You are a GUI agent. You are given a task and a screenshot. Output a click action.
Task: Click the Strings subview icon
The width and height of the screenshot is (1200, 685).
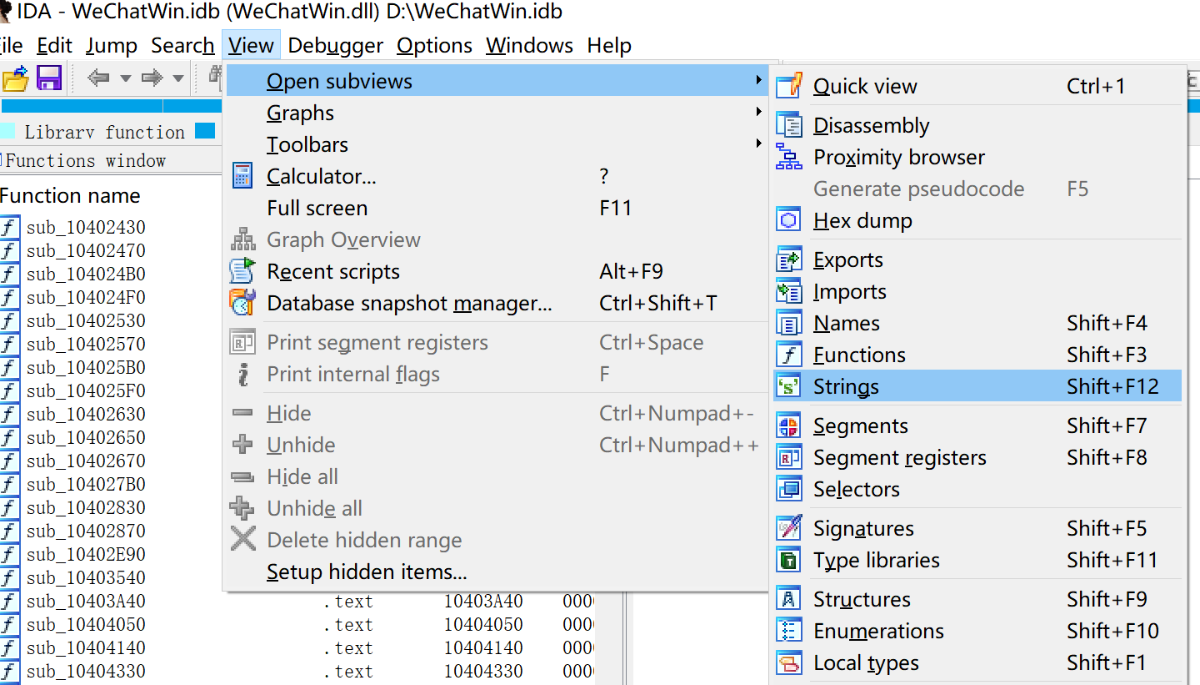[790, 387]
